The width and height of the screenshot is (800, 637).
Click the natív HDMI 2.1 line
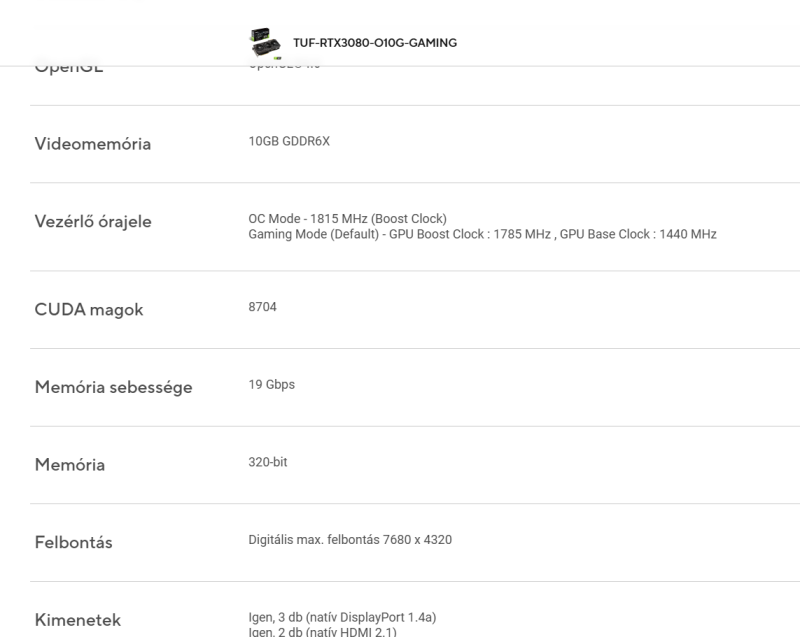tap(322, 632)
